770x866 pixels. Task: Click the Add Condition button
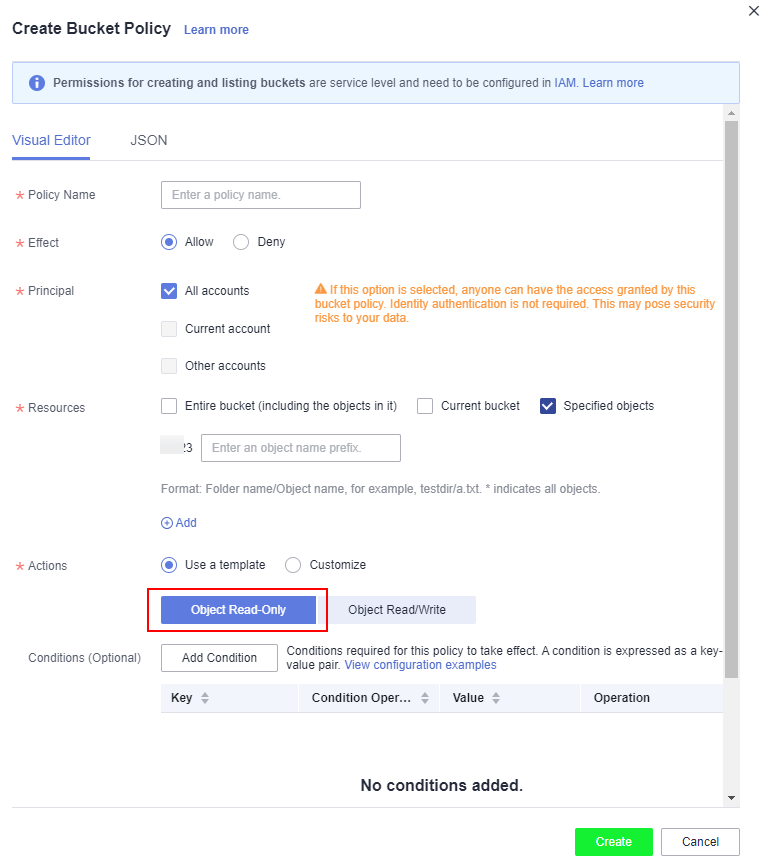tap(219, 658)
